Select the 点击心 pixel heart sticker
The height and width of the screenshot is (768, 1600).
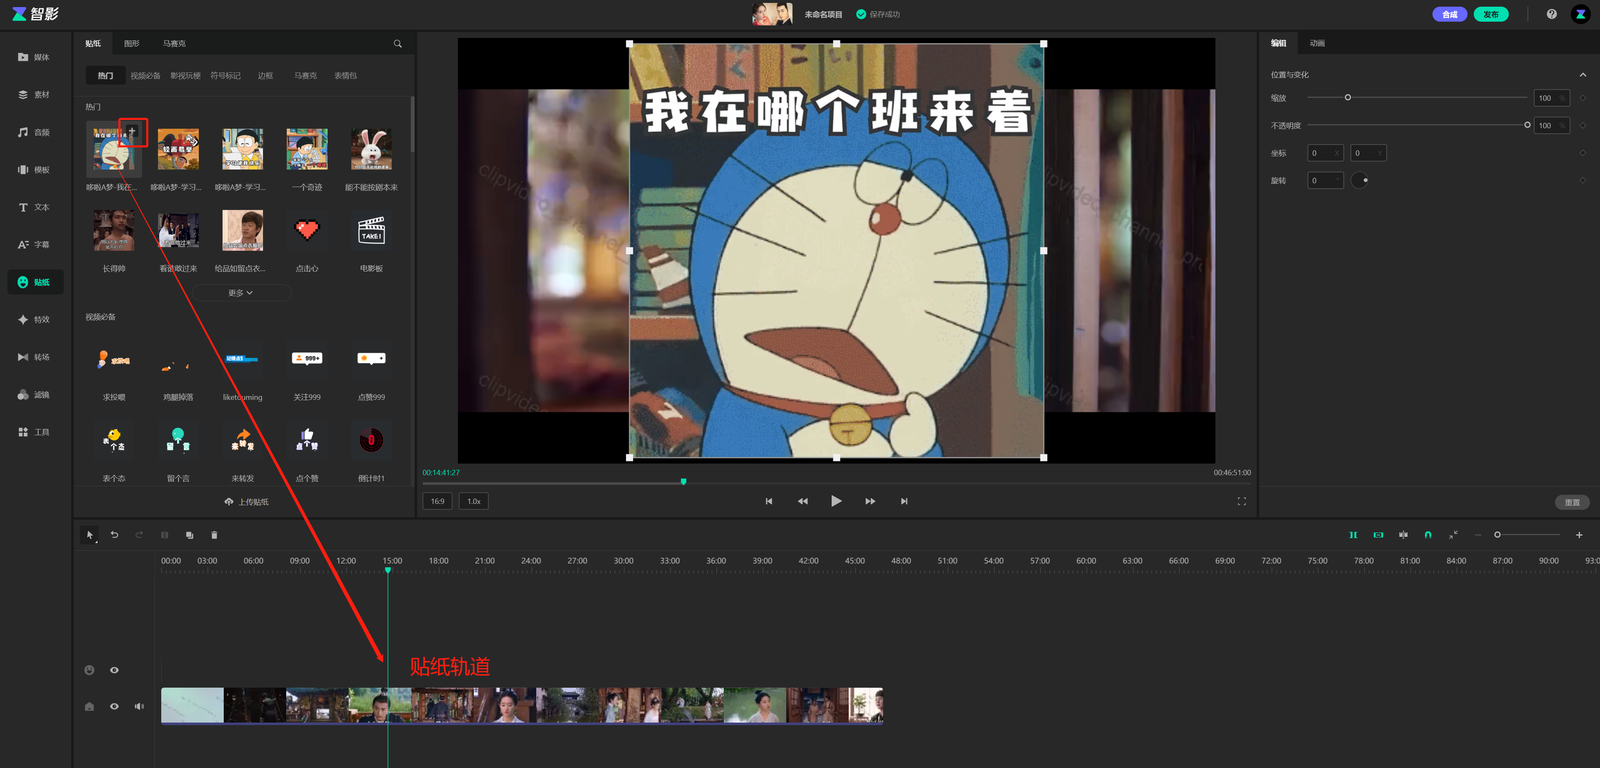(x=307, y=231)
